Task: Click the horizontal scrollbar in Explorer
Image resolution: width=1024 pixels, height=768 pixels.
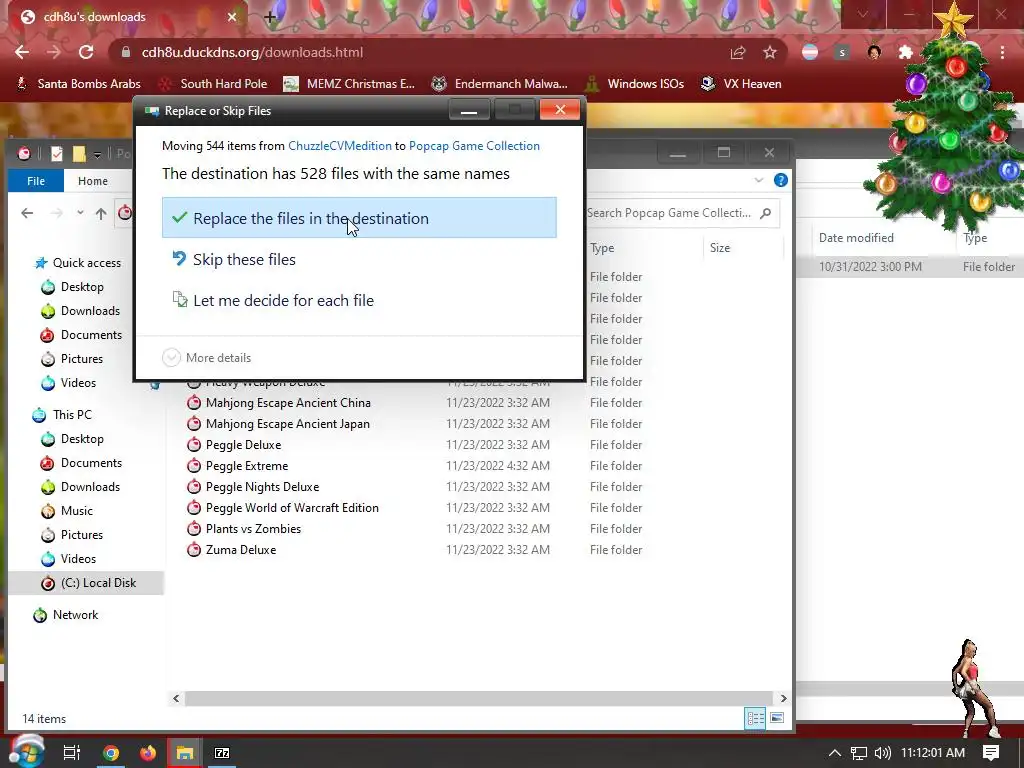Action: (x=478, y=698)
